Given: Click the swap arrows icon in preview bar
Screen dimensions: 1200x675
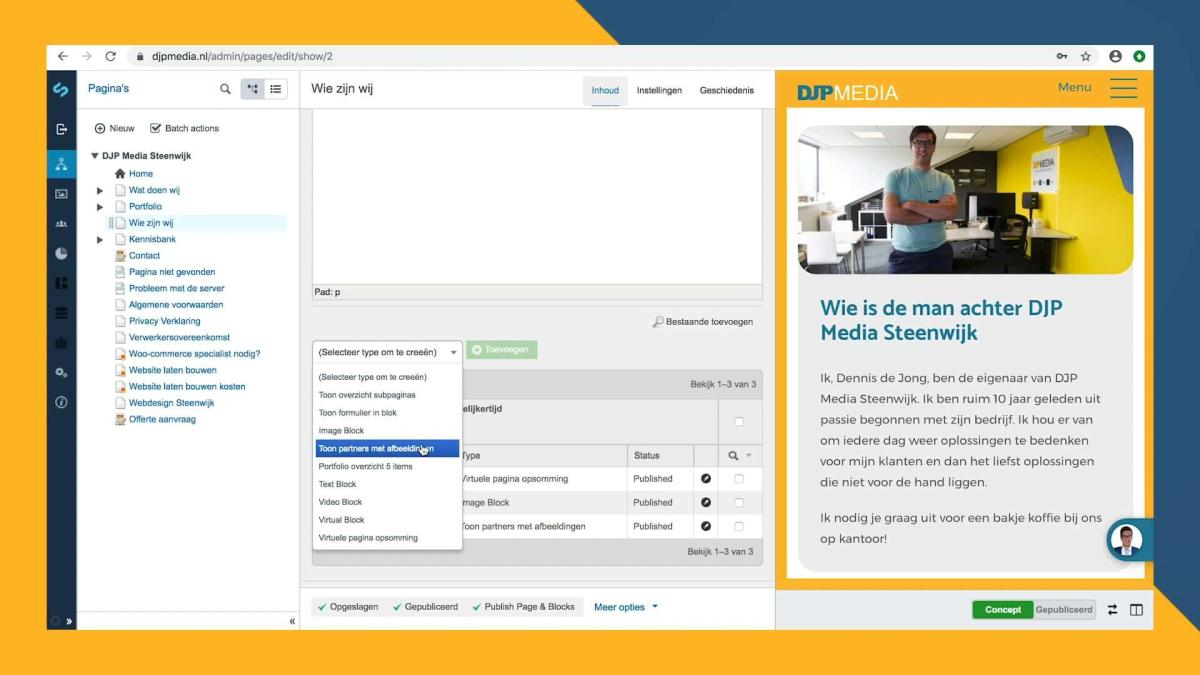Looking at the screenshot, I should click(x=1112, y=610).
